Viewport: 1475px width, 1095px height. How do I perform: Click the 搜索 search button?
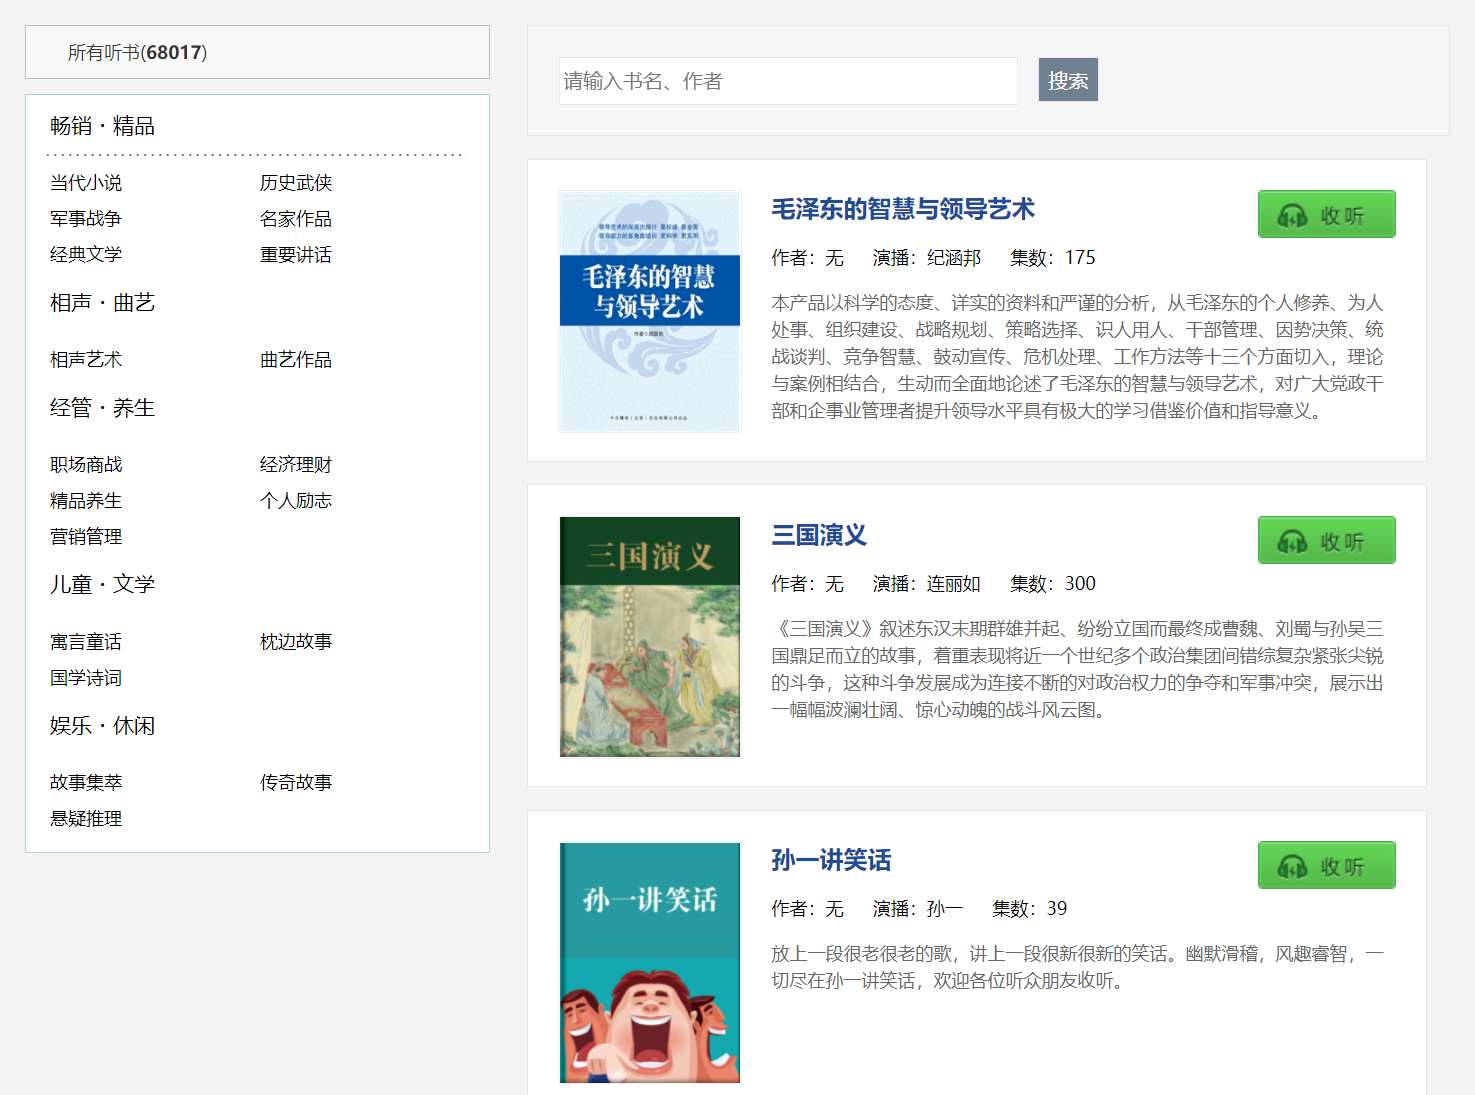(1067, 80)
